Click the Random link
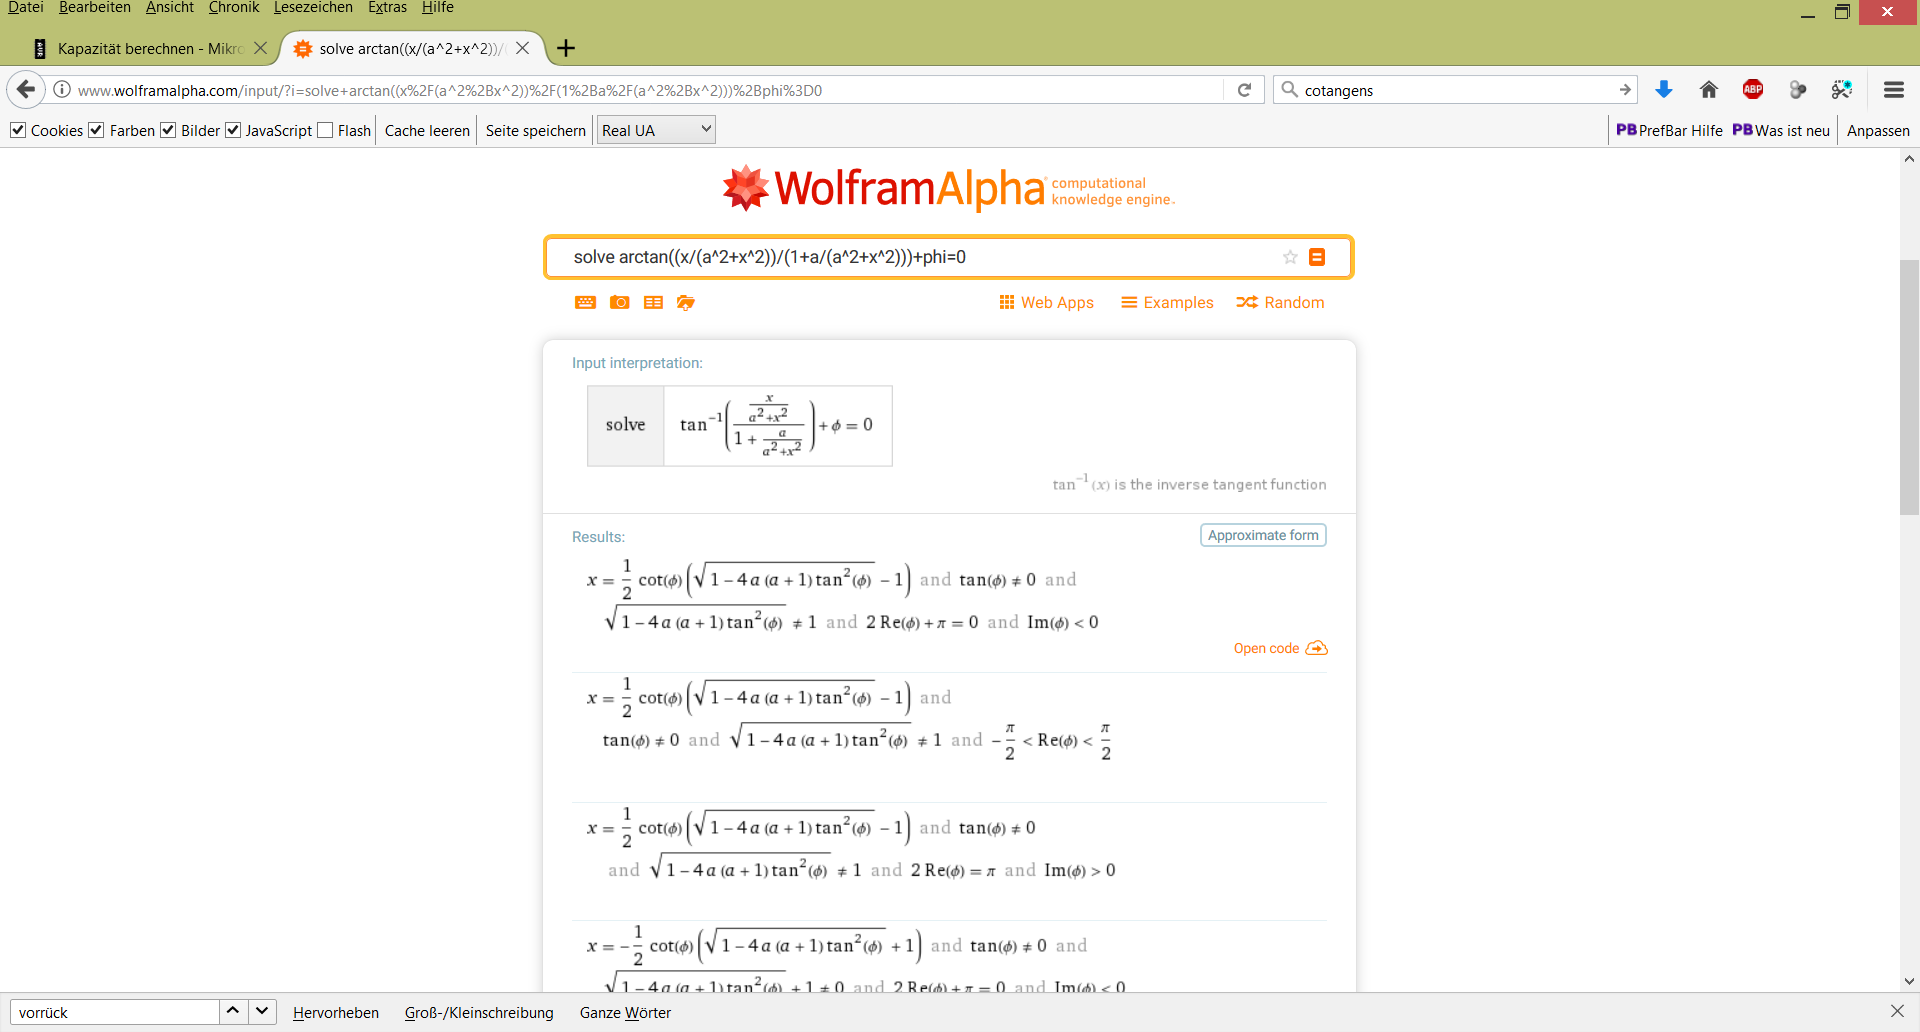1920x1032 pixels. pos(1281,302)
